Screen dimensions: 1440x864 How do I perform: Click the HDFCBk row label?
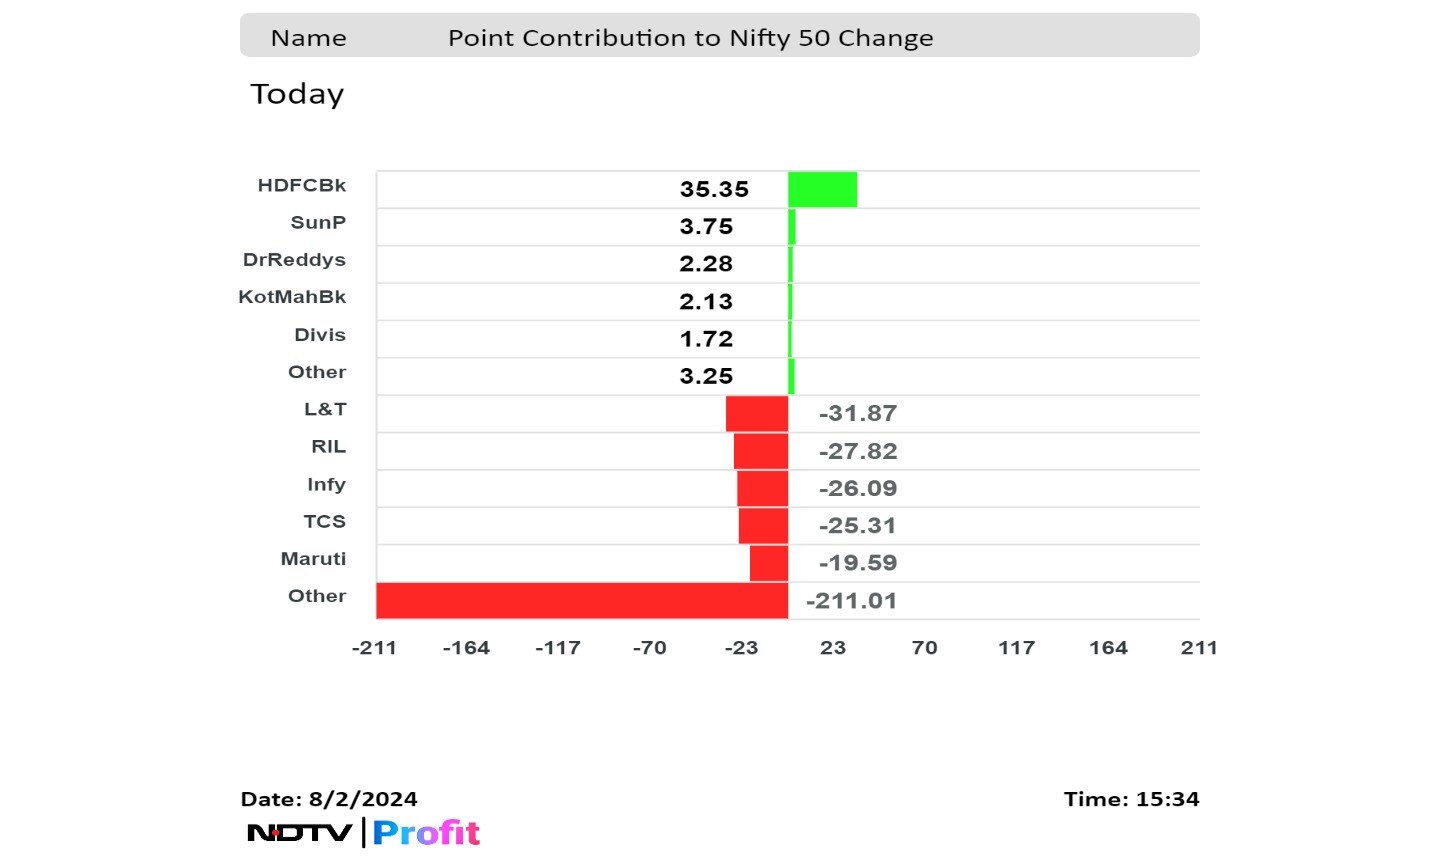(x=302, y=185)
